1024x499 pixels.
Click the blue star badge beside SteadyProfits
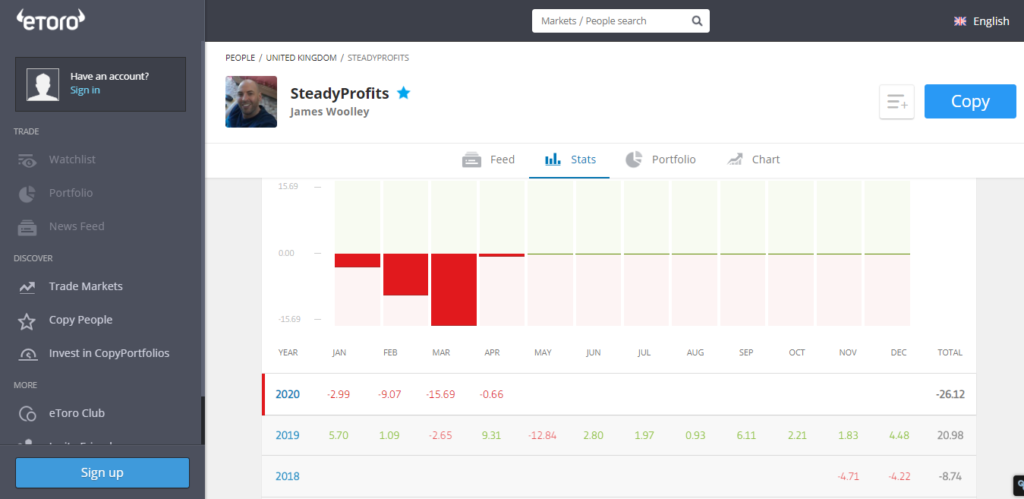coord(404,93)
